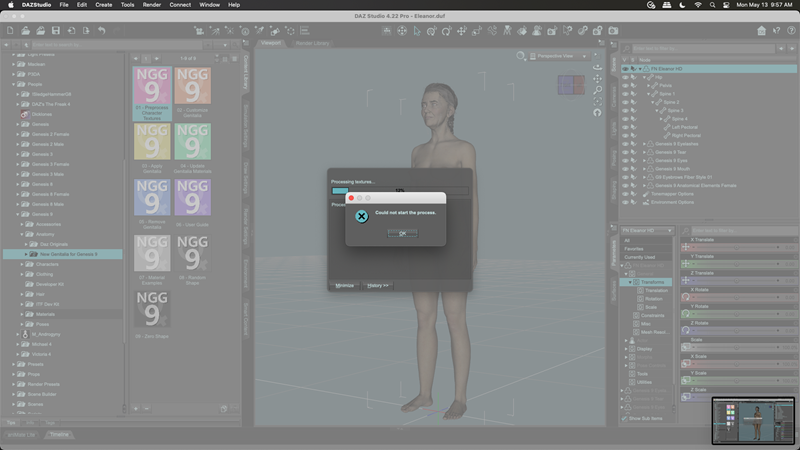Select the Node Selection arrow tool
This screenshot has width=800, height=450.
[417, 31]
